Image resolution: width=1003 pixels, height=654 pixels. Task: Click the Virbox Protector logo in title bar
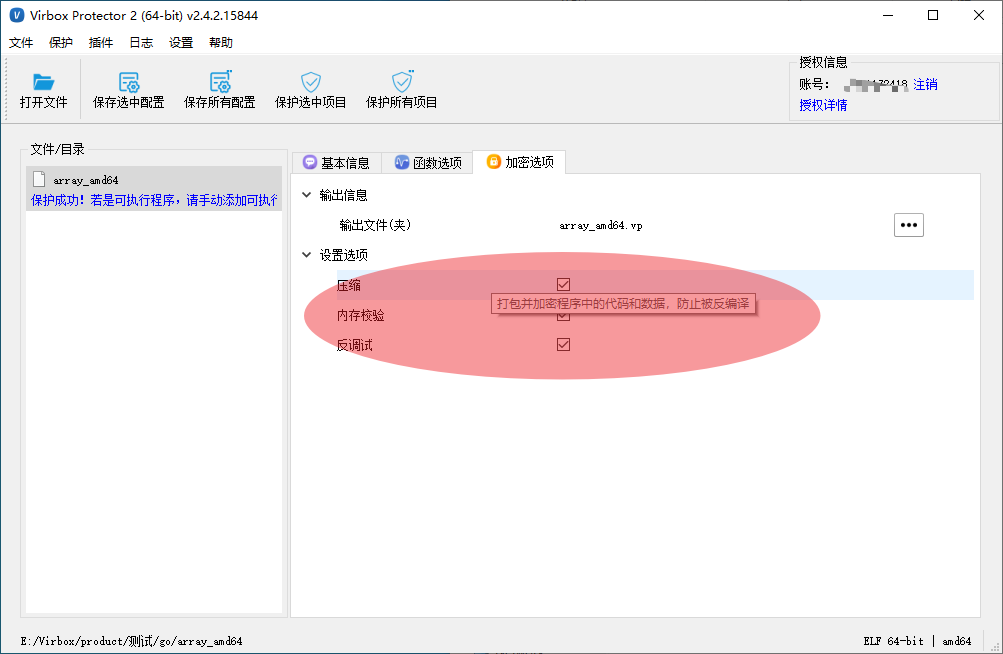[17, 15]
